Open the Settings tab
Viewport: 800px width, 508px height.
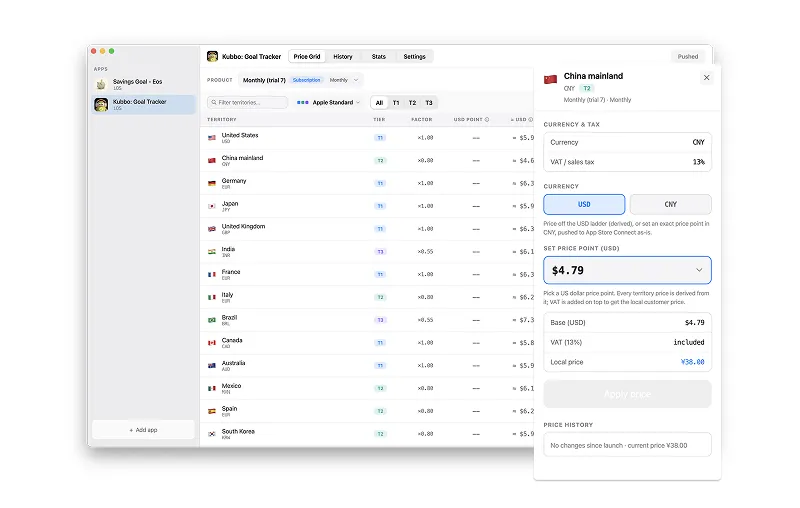[414, 57]
